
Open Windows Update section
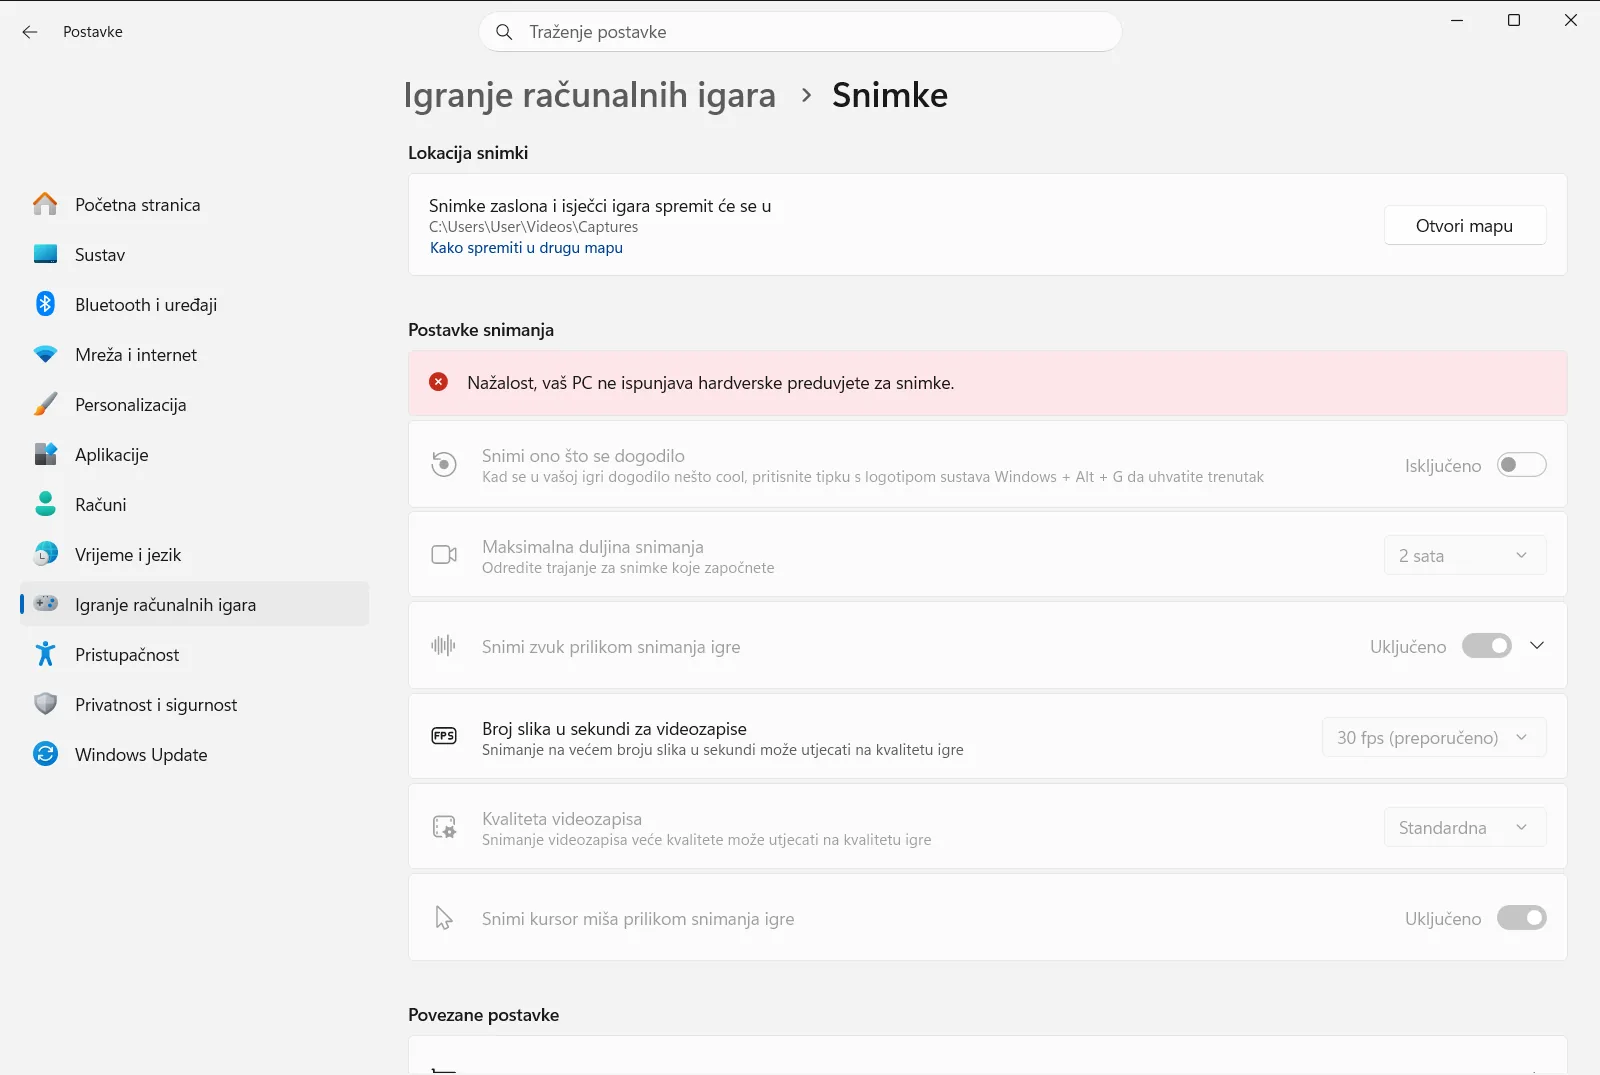pyautogui.click(x=195, y=754)
